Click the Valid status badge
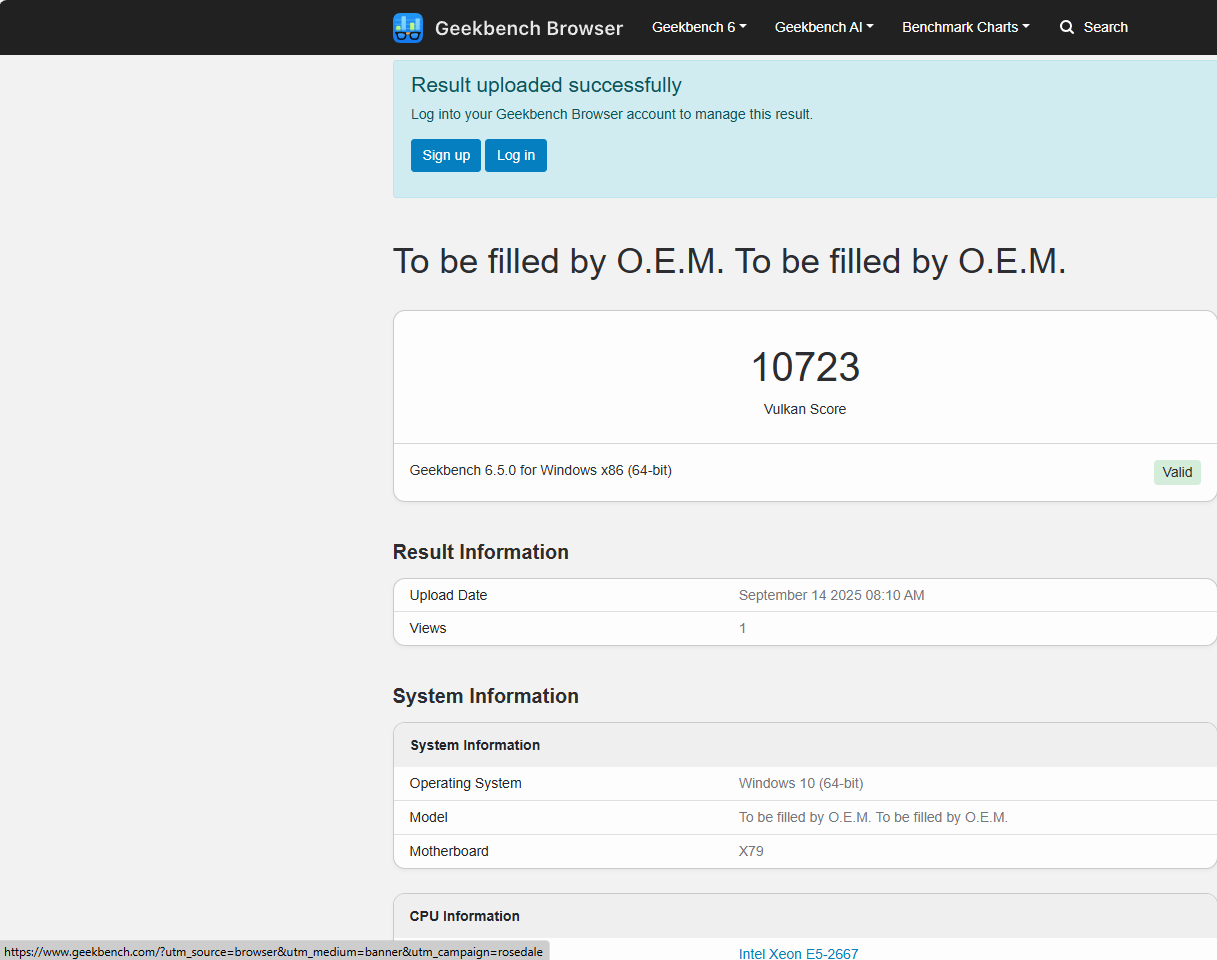This screenshot has height=960, width=1217. [x=1177, y=472]
